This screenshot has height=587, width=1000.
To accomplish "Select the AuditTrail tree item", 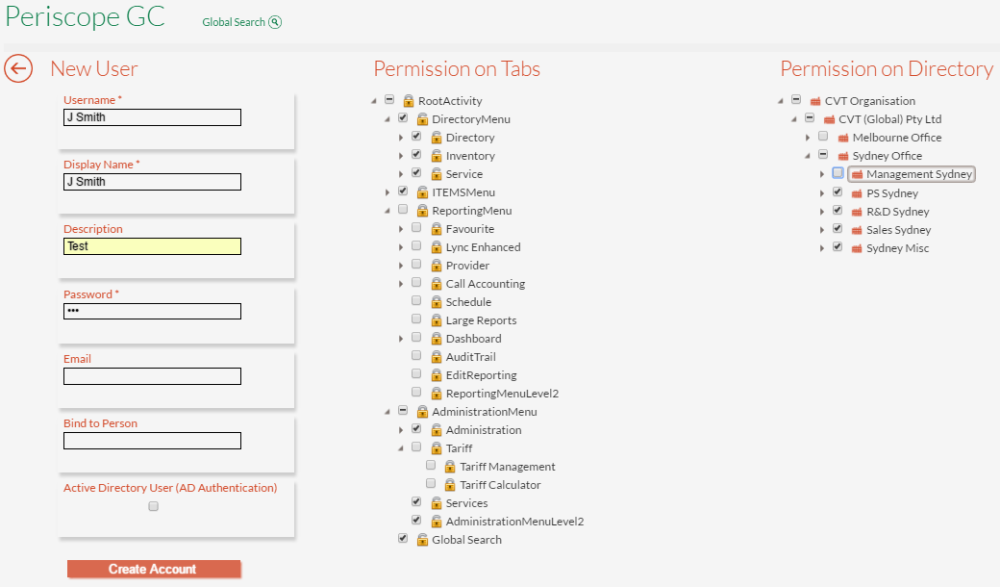I will (x=471, y=357).
